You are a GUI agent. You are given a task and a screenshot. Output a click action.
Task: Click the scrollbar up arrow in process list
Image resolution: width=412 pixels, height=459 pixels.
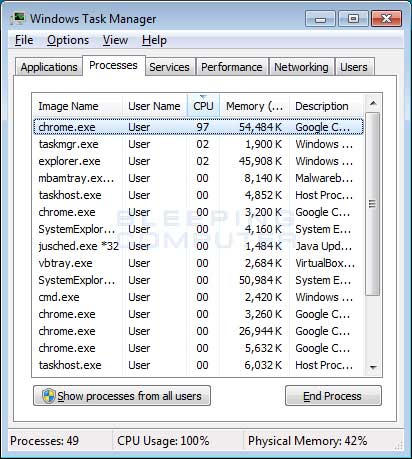click(x=373, y=103)
